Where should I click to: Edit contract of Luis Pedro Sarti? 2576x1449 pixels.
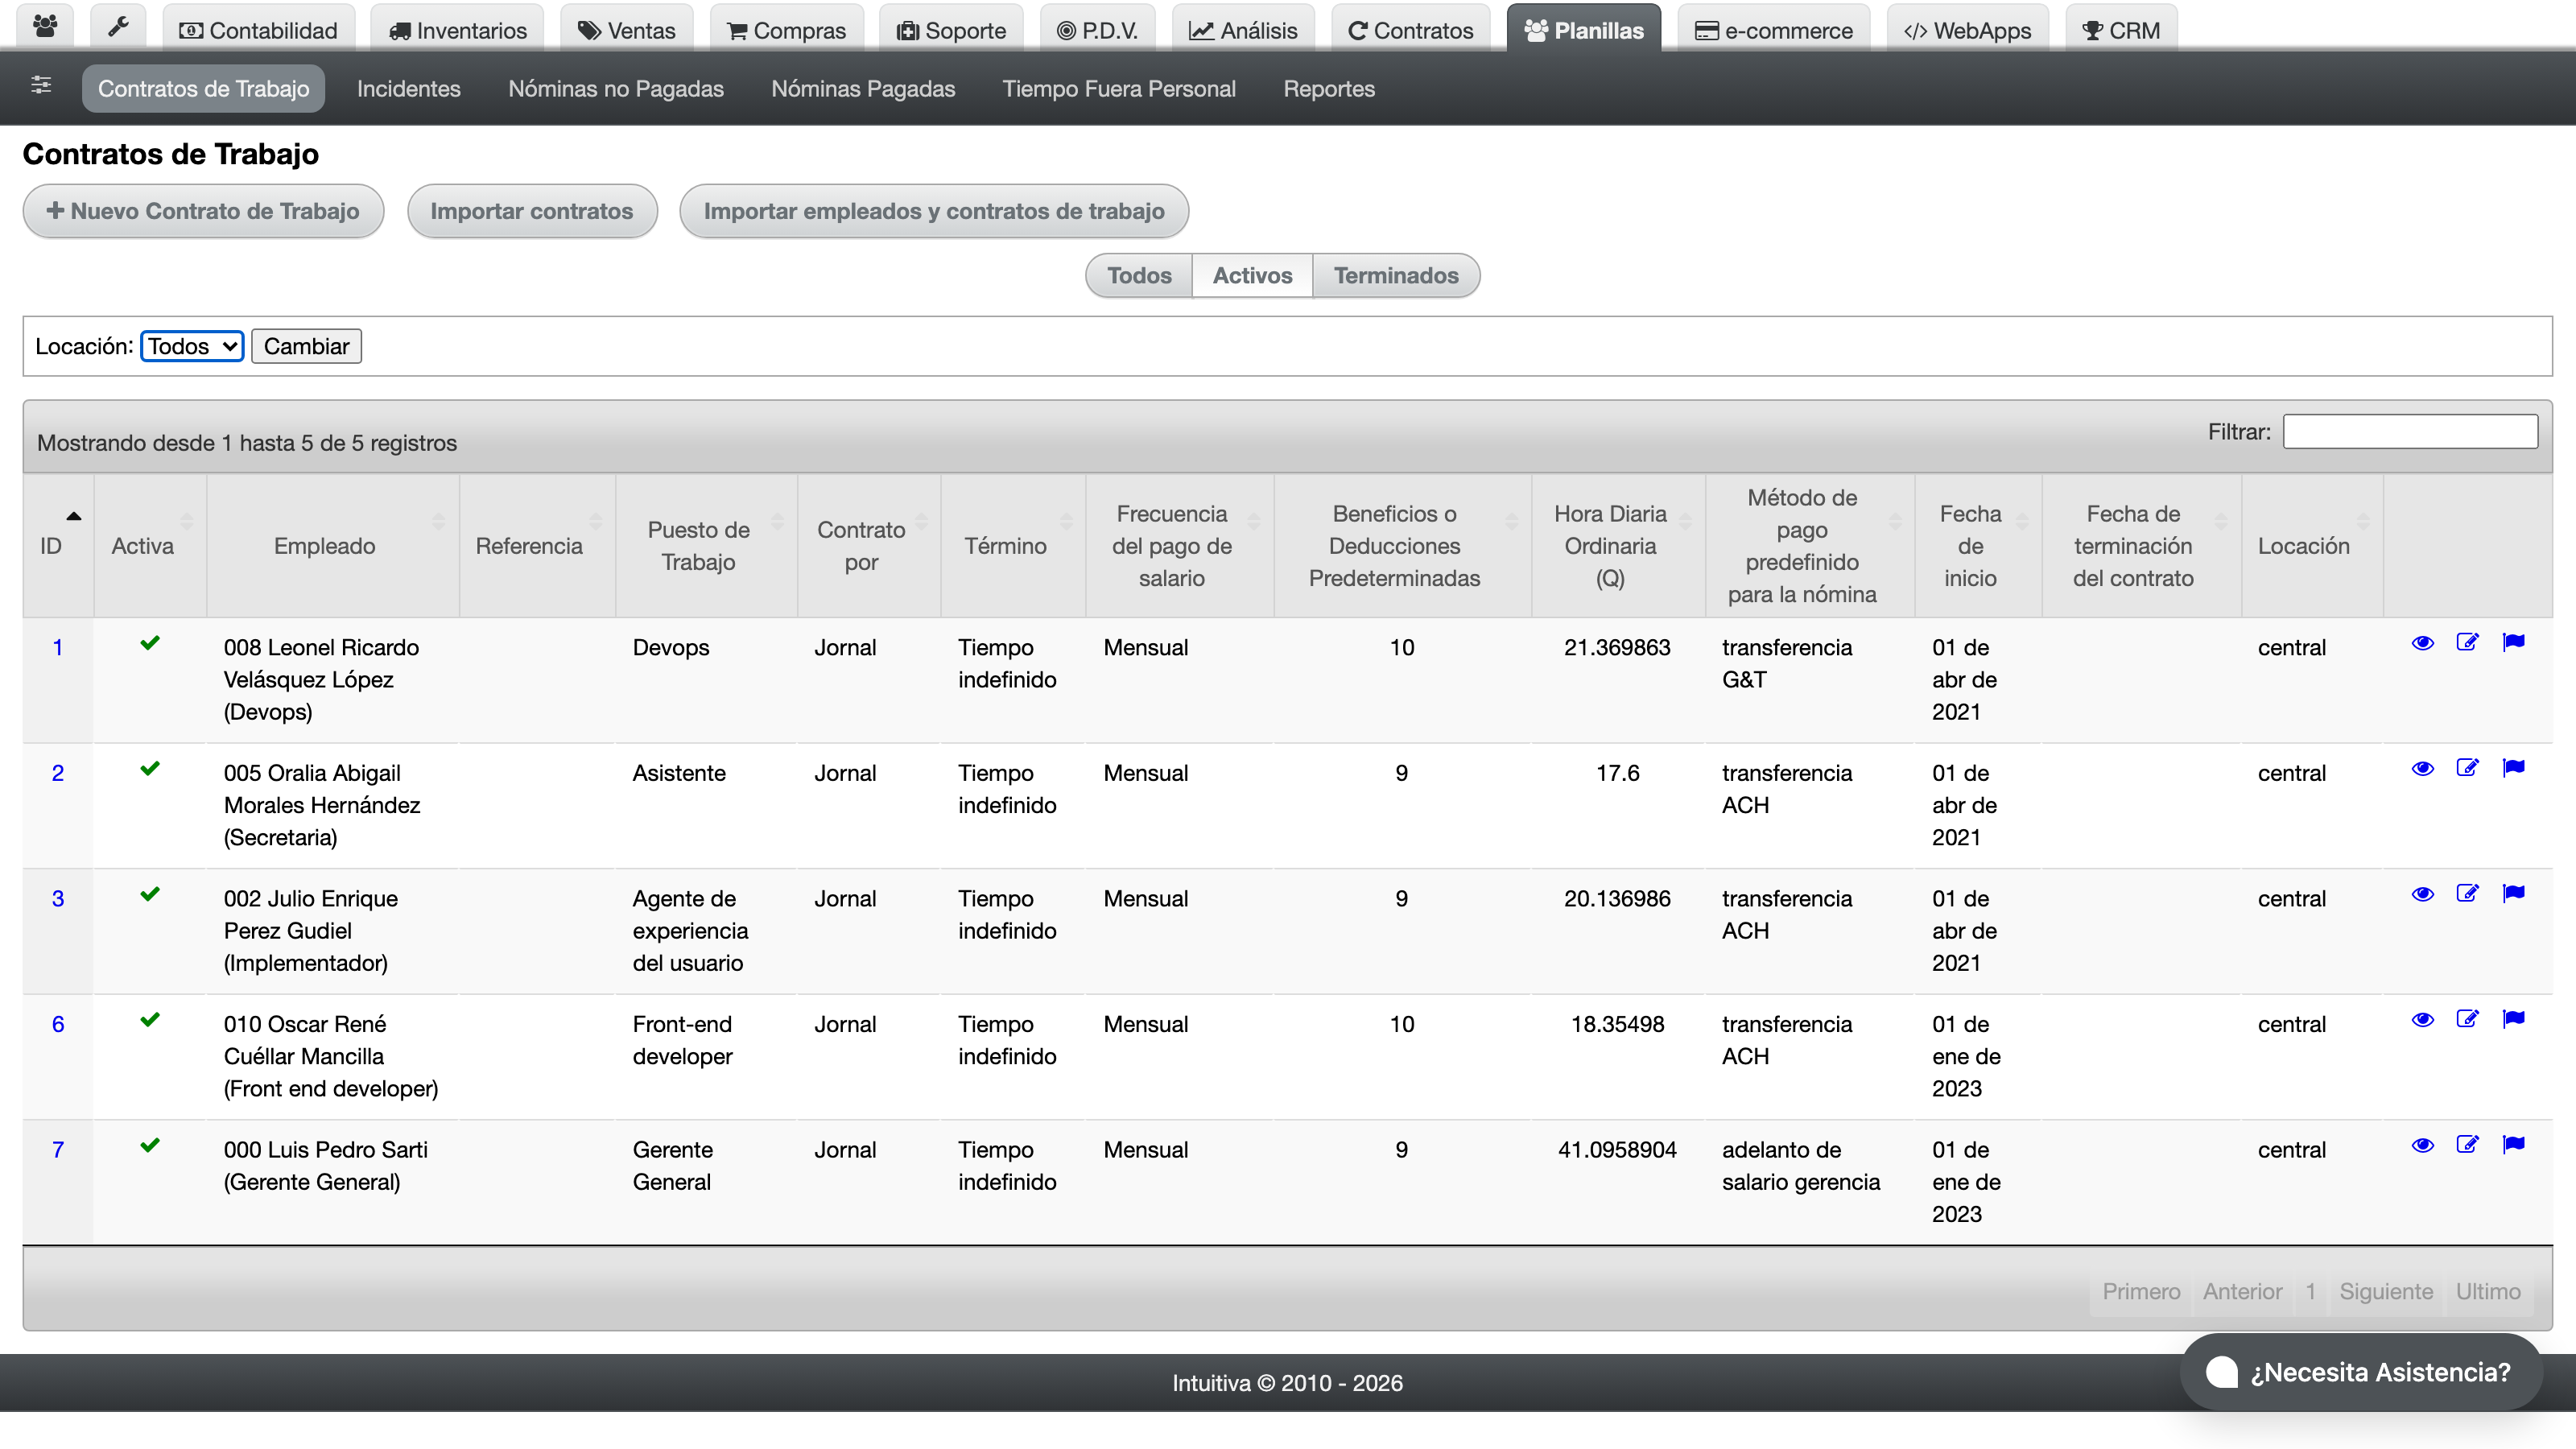(2467, 1145)
